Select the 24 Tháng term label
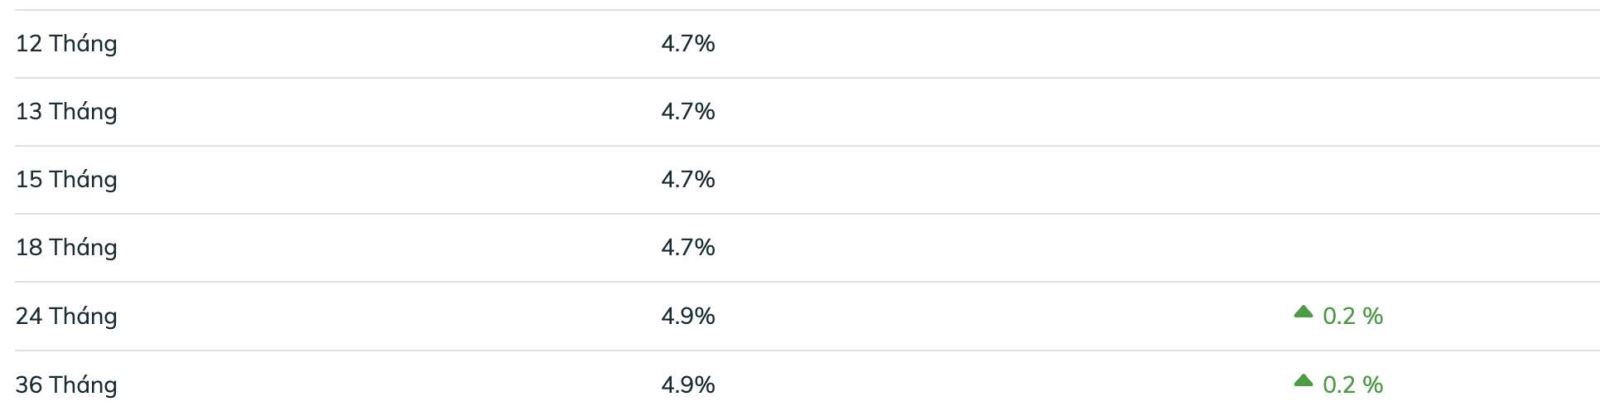This screenshot has height=416, width=1600. [x=66, y=316]
